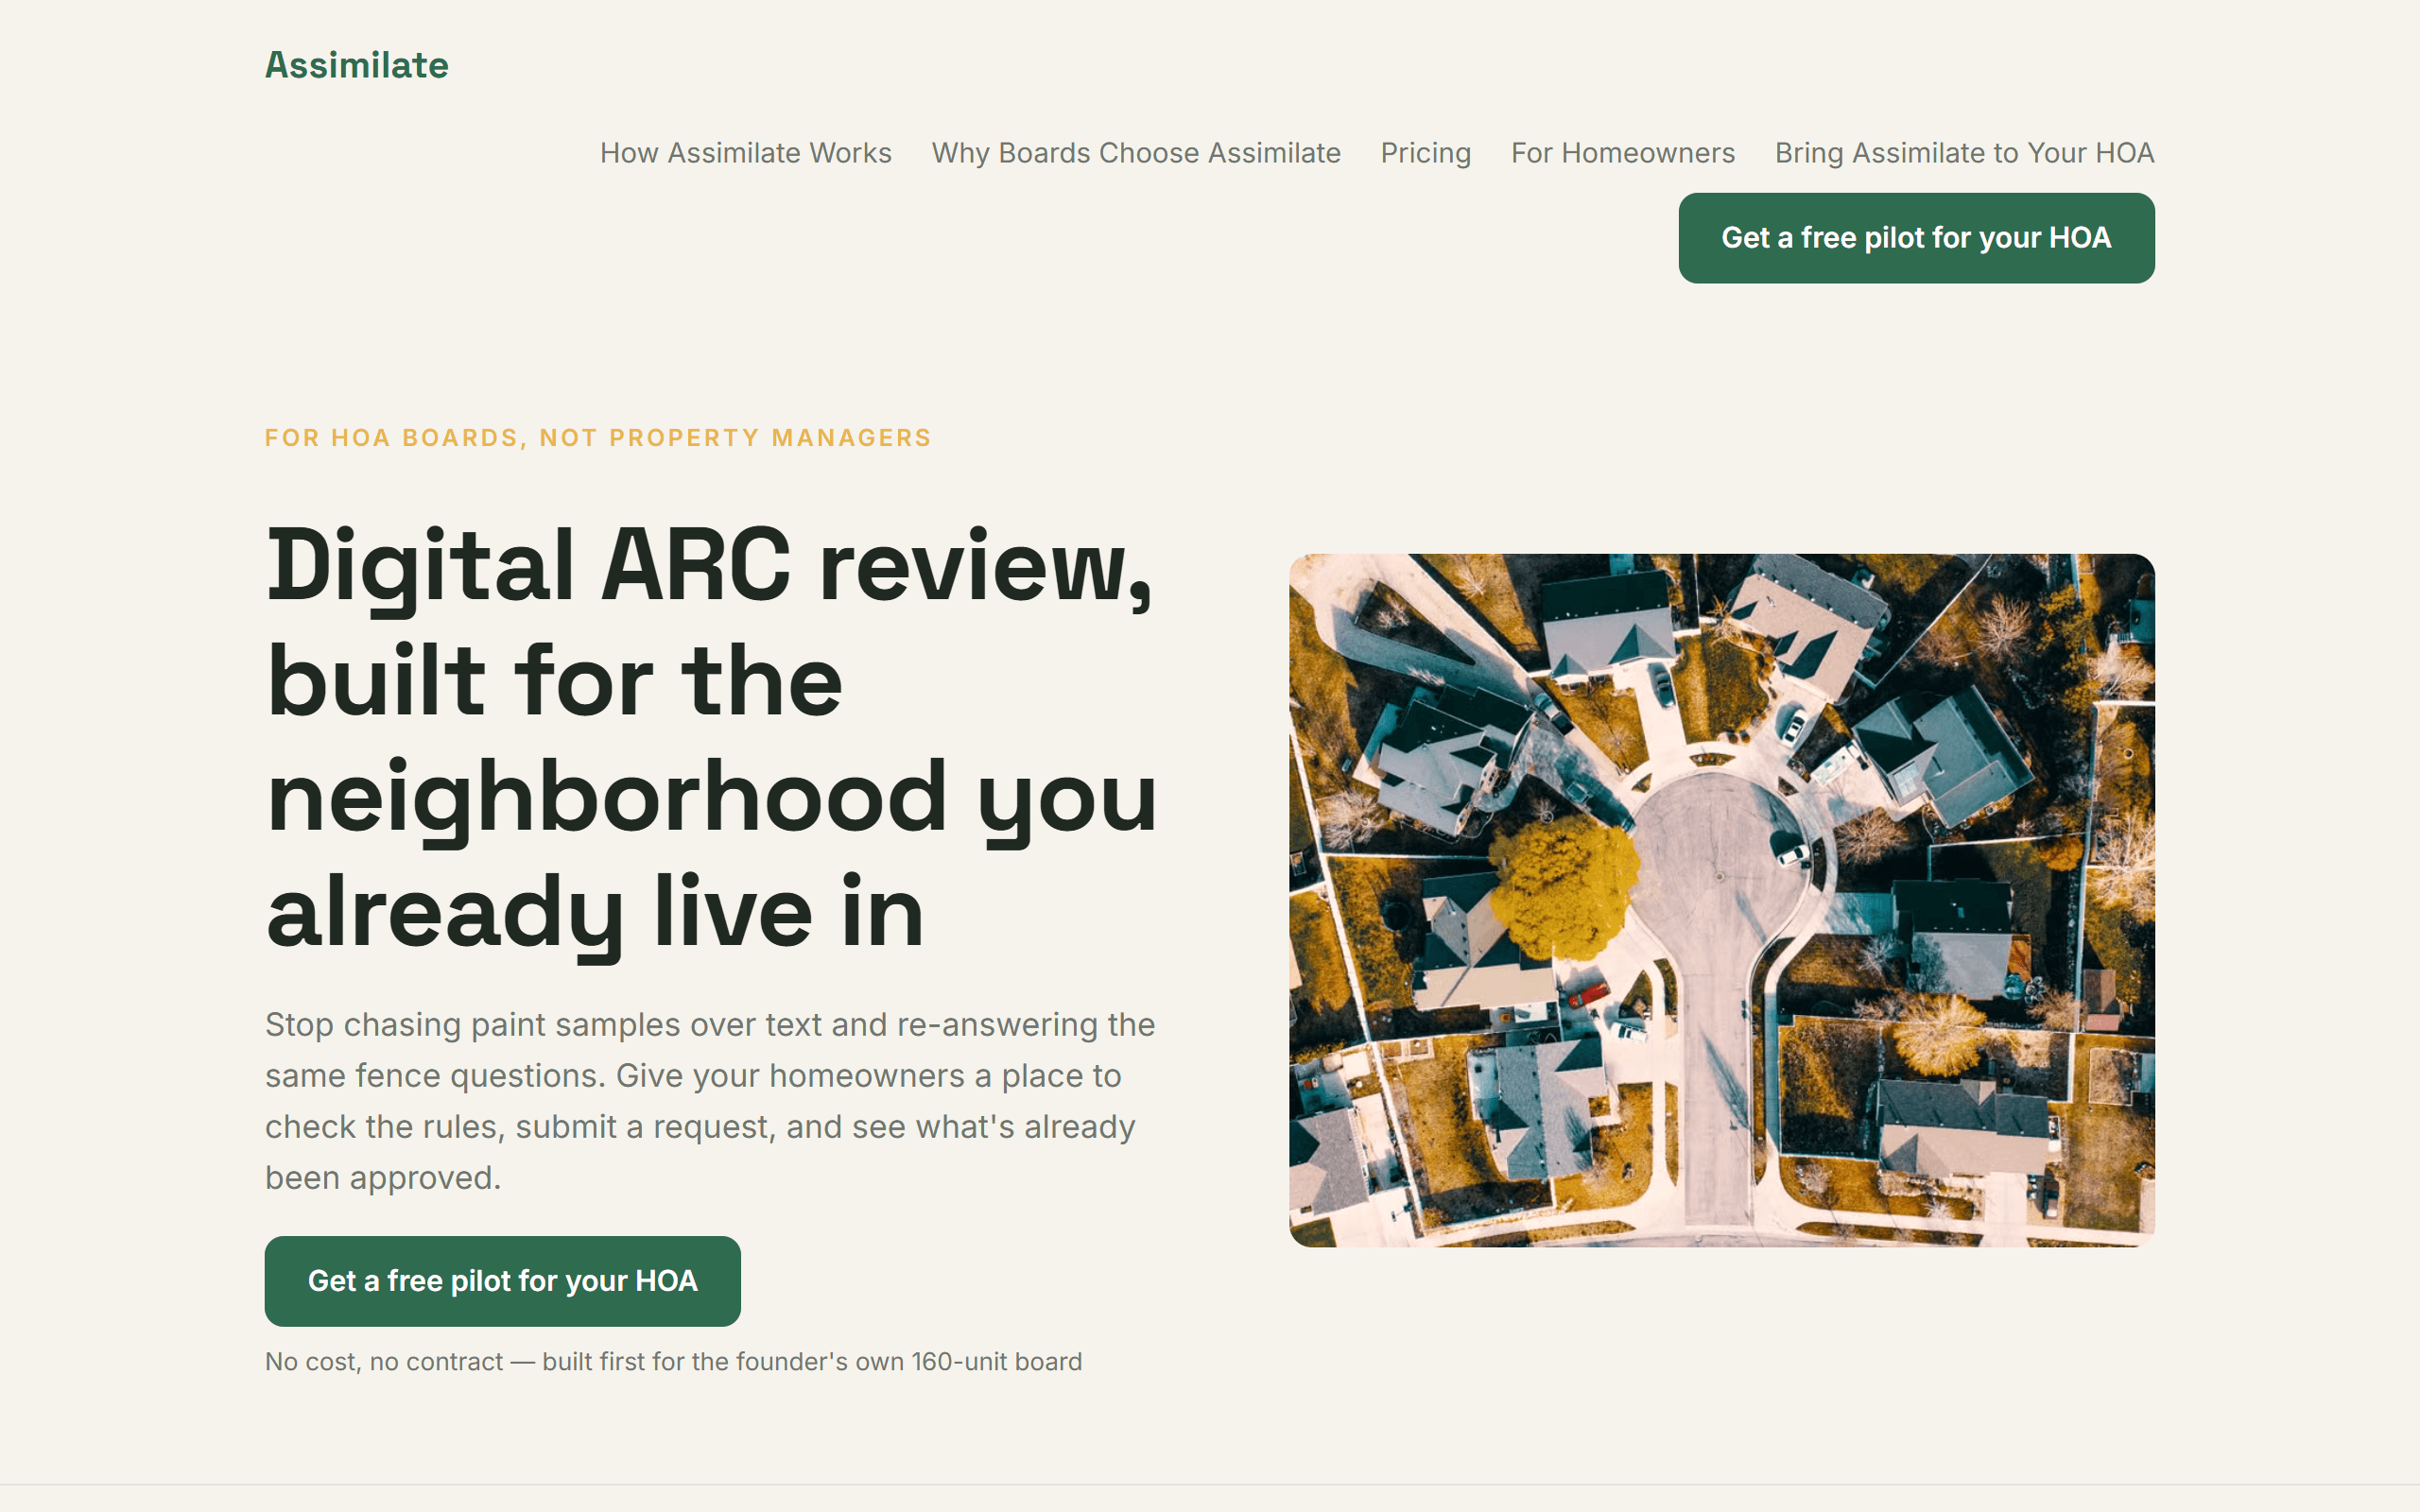Open Bring Assimilate to Your HOA link
Image resolution: width=2420 pixels, height=1512 pixels.
1964,153
